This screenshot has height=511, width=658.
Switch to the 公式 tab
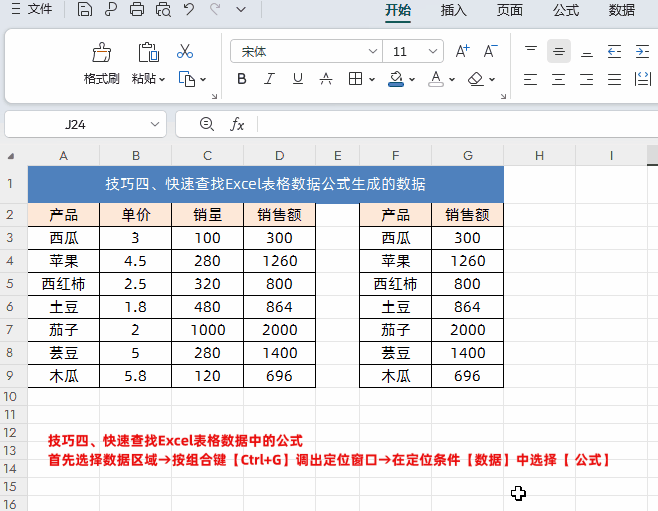click(x=566, y=10)
